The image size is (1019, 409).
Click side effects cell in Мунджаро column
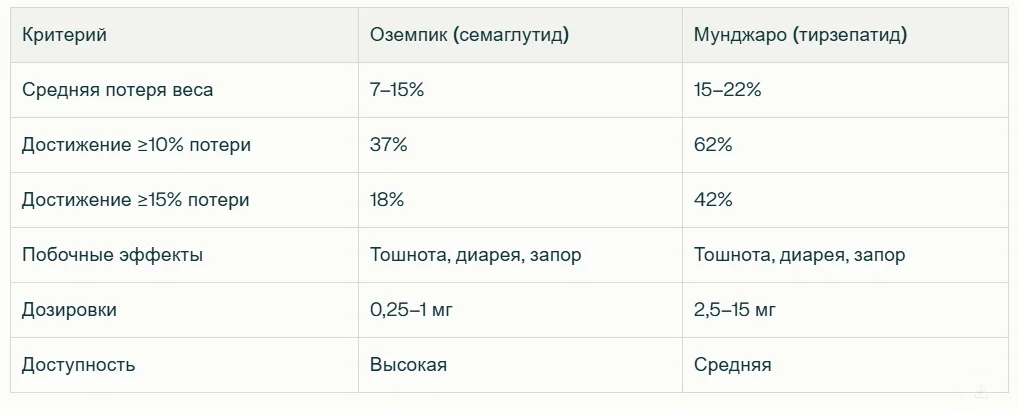click(799, 255)
